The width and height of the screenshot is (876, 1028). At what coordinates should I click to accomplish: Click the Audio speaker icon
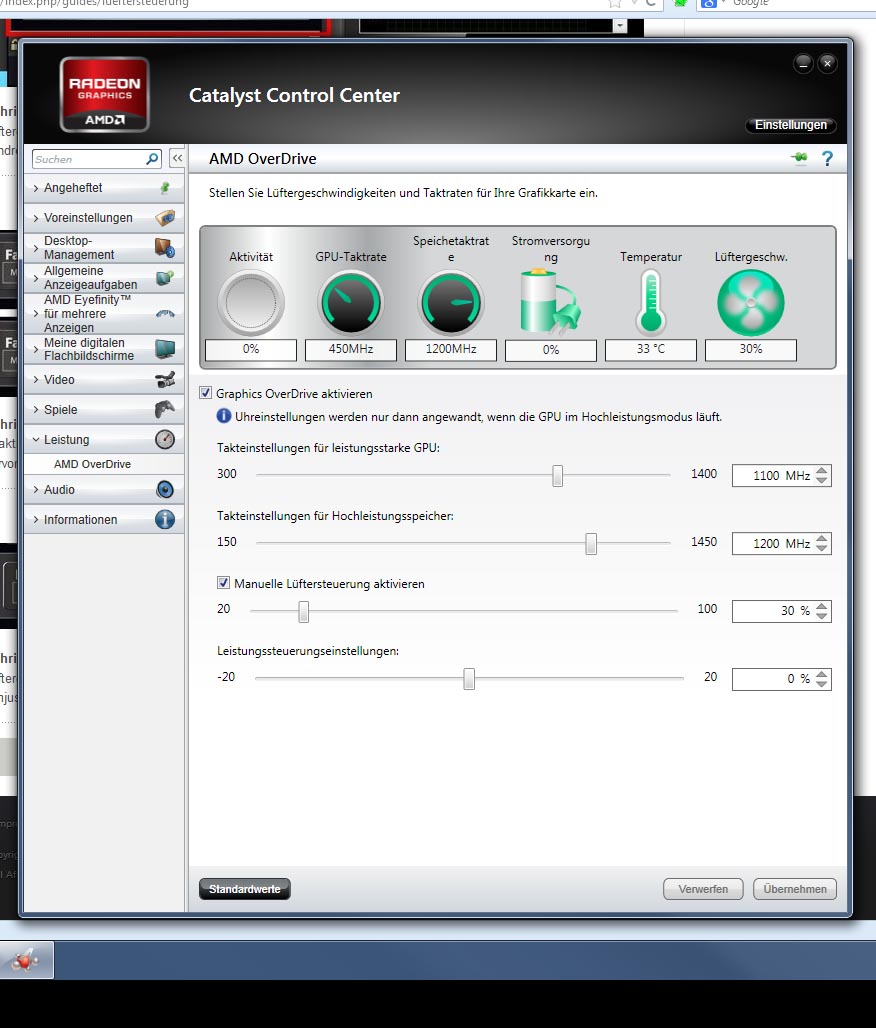(x=165, y=489)
